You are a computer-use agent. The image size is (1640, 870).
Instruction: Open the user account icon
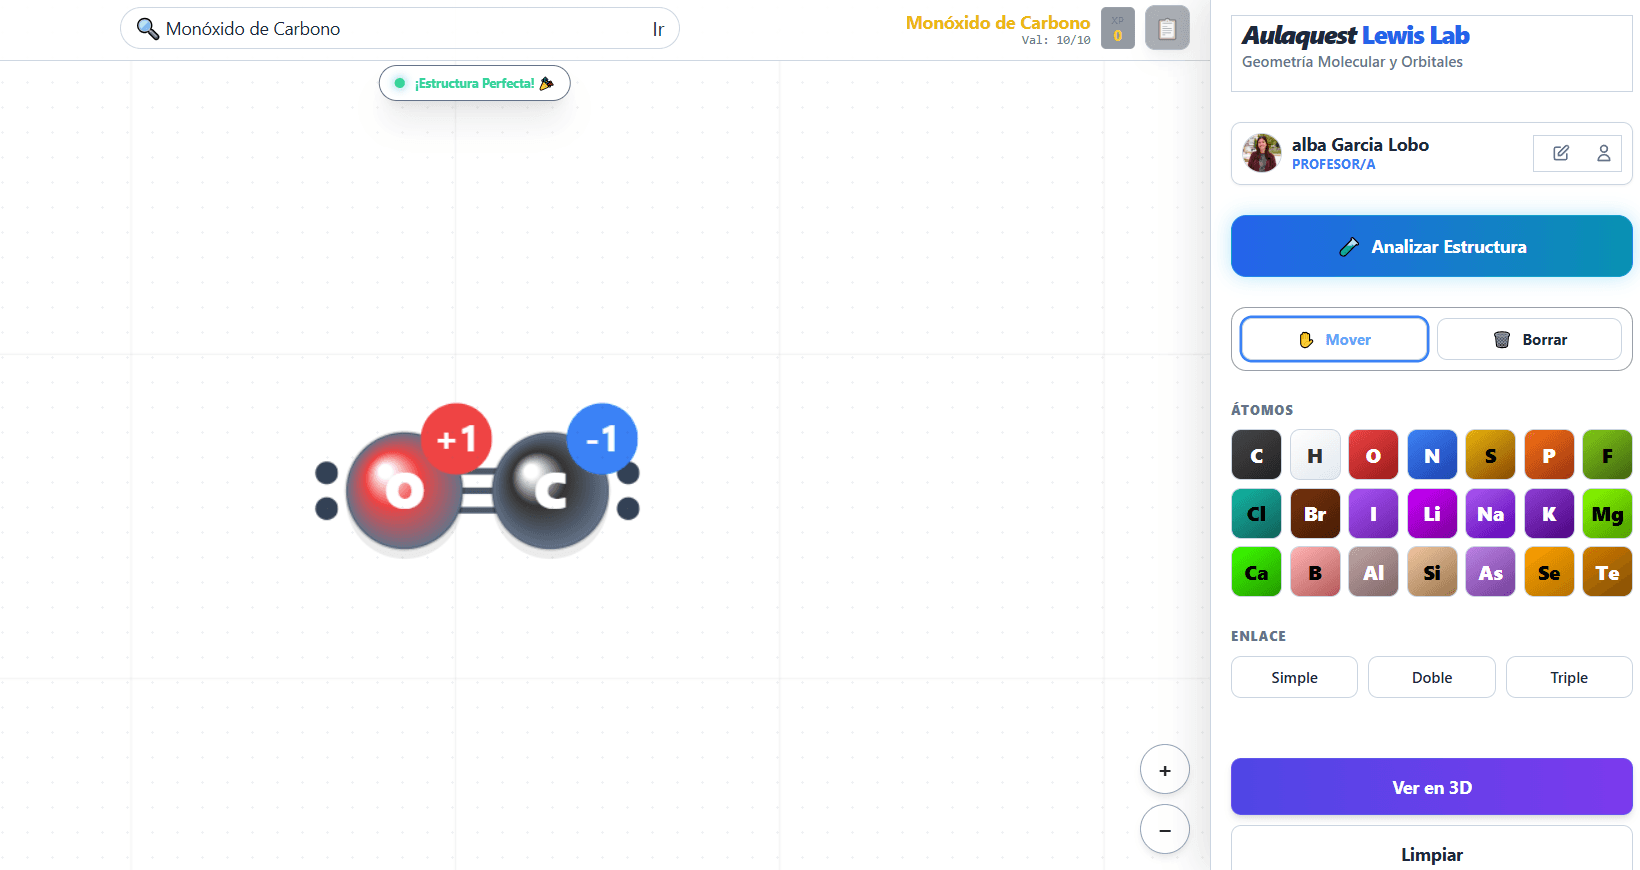[x=1604, y=153]
